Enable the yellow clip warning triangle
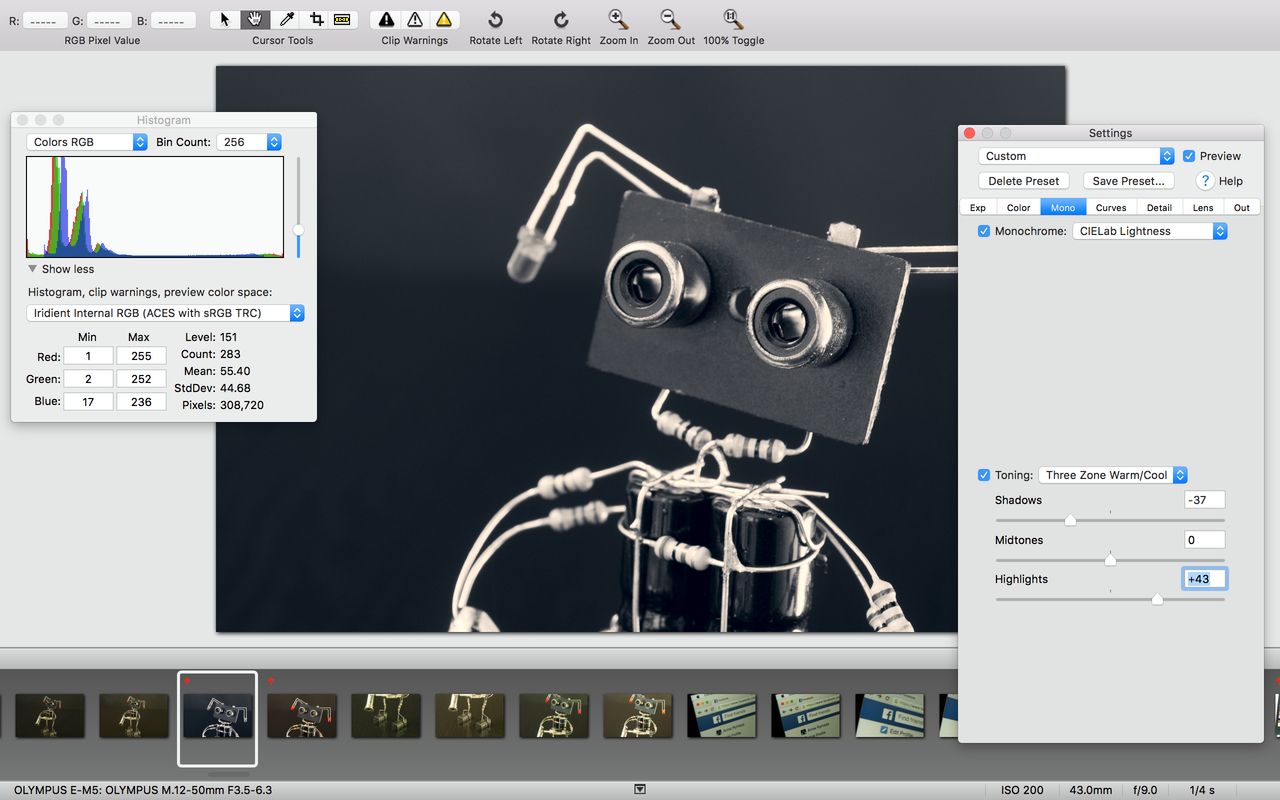 coord(444,19)
